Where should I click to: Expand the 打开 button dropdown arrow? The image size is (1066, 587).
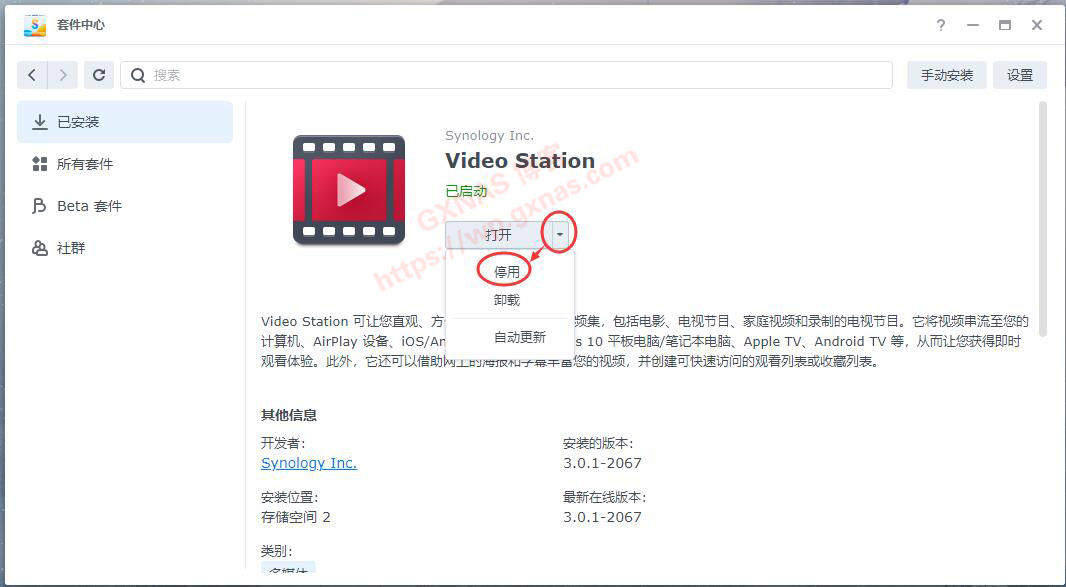point(560,234)
